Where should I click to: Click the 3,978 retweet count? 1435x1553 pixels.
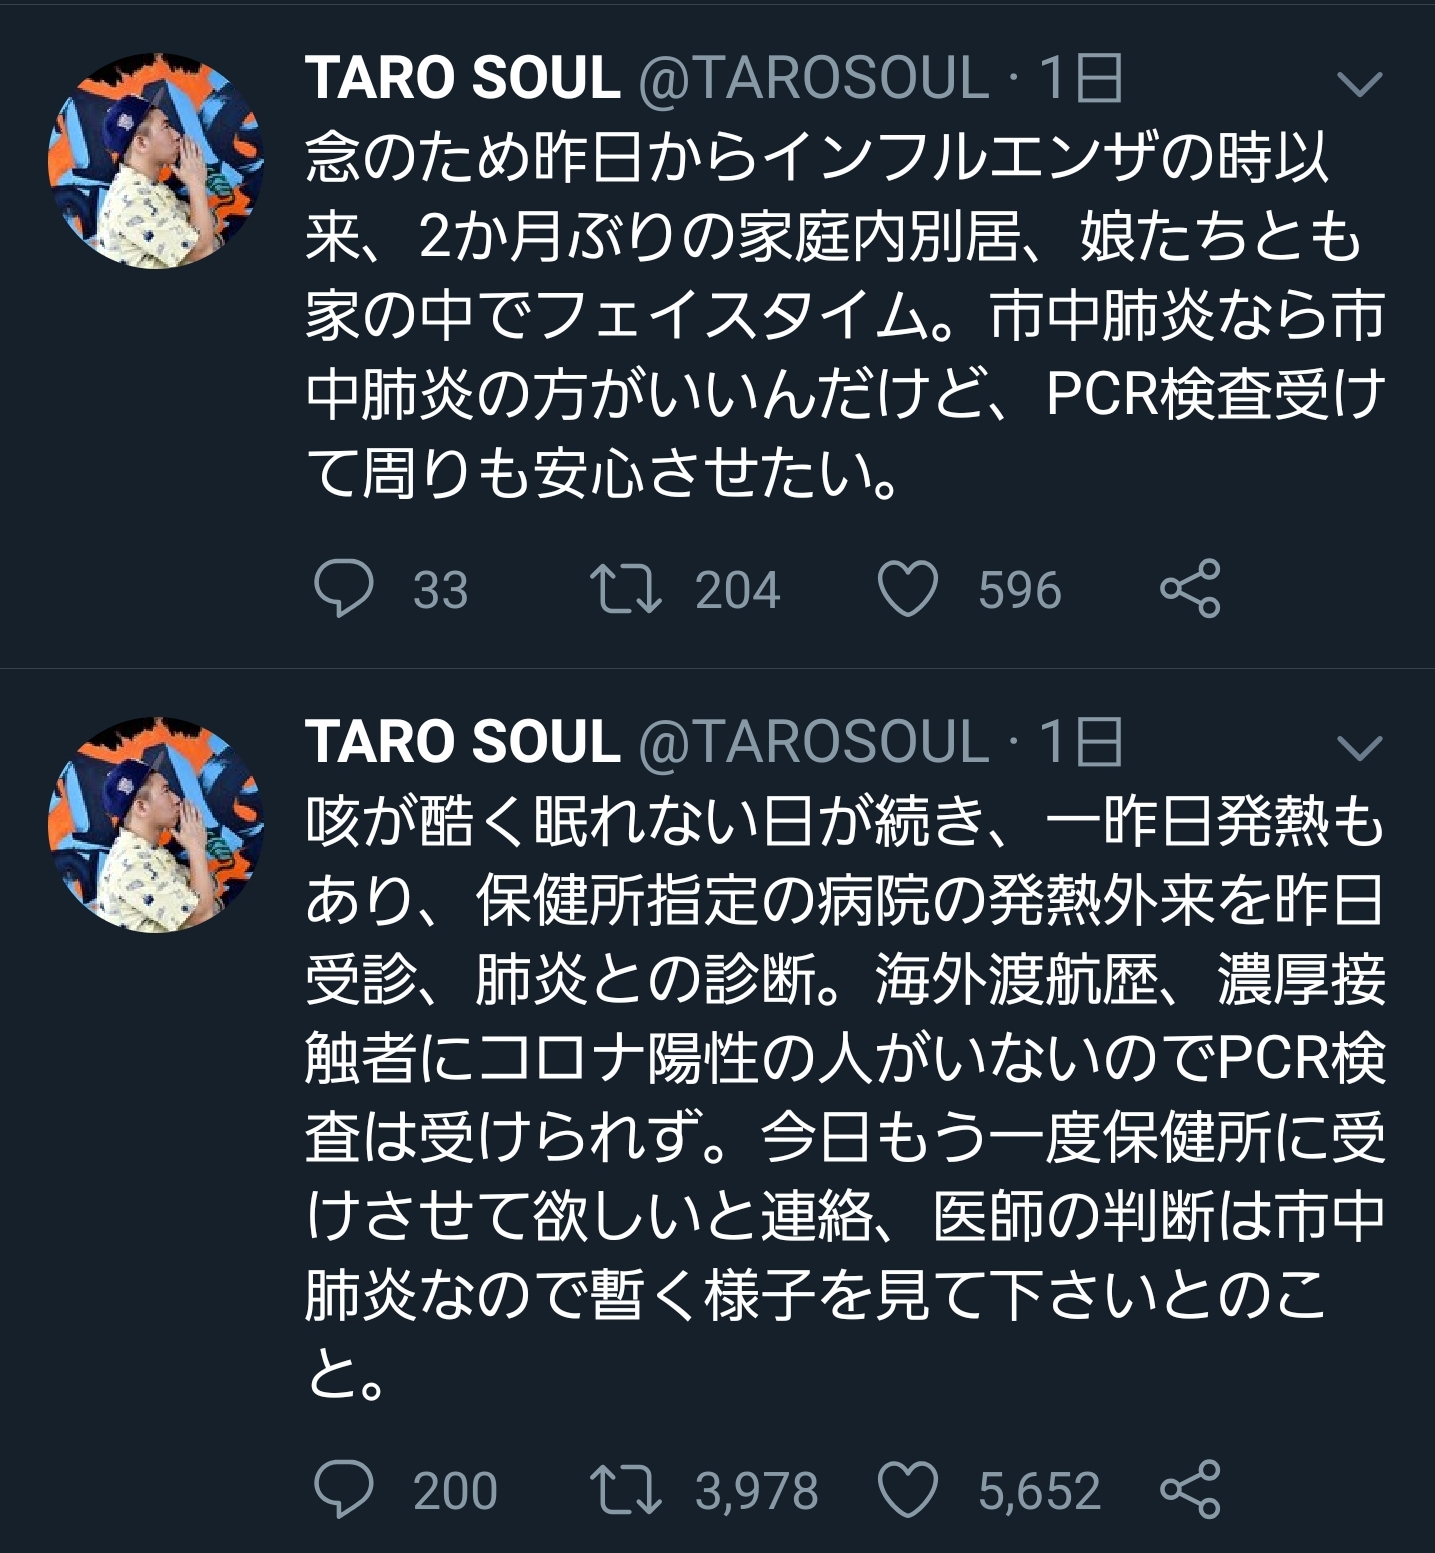(x=756, y=1491)
